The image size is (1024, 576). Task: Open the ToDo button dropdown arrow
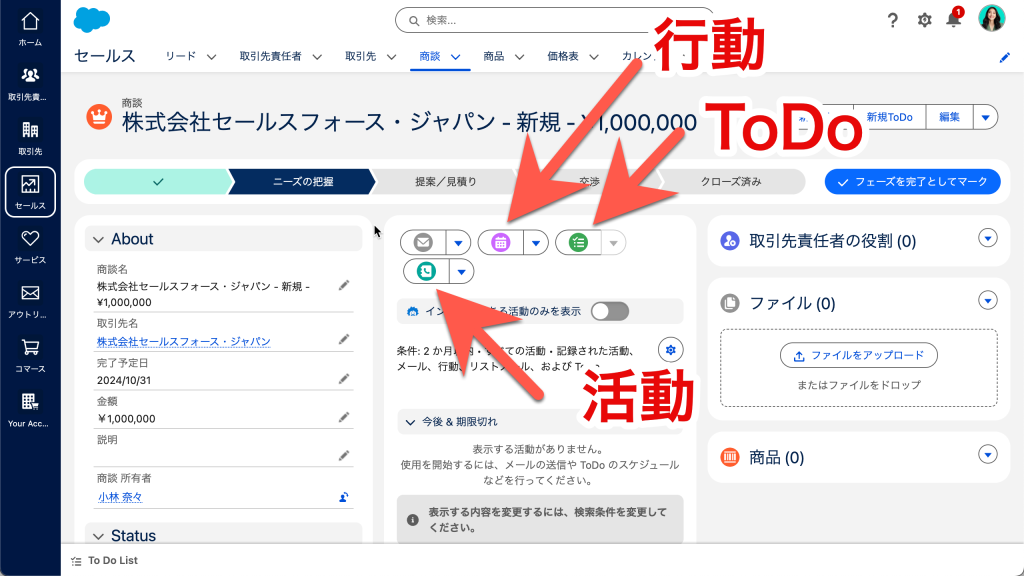coord(613,243)
